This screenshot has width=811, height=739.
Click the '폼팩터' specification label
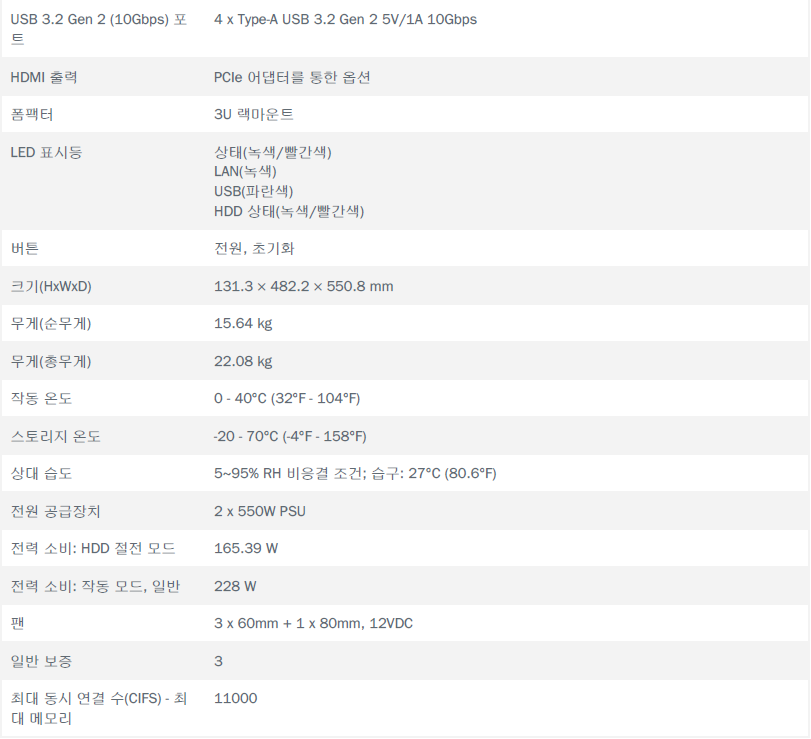pos(32,114)
